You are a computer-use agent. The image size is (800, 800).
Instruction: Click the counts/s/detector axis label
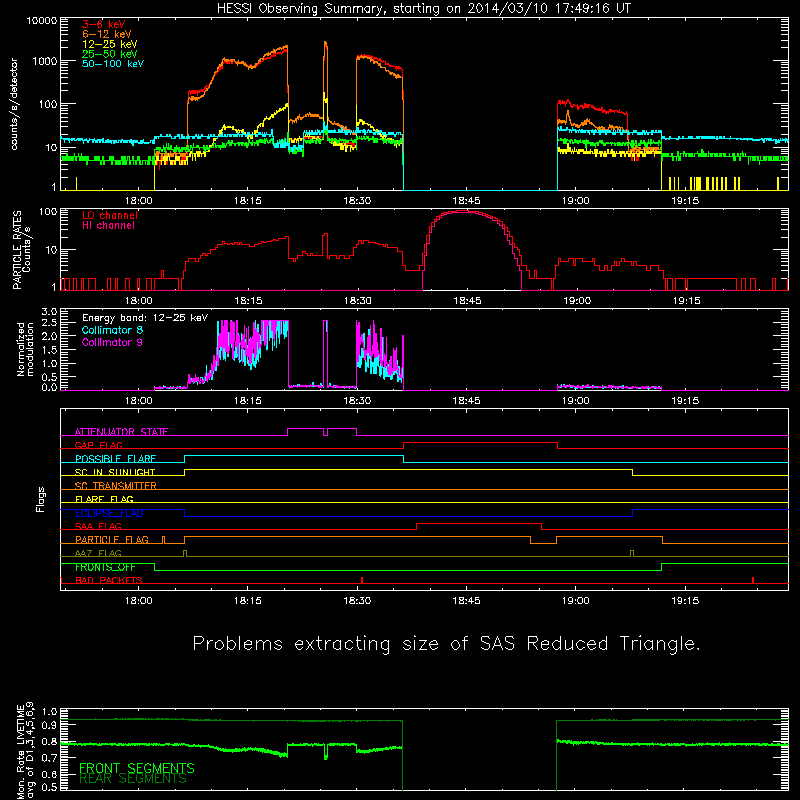point(14,104)
